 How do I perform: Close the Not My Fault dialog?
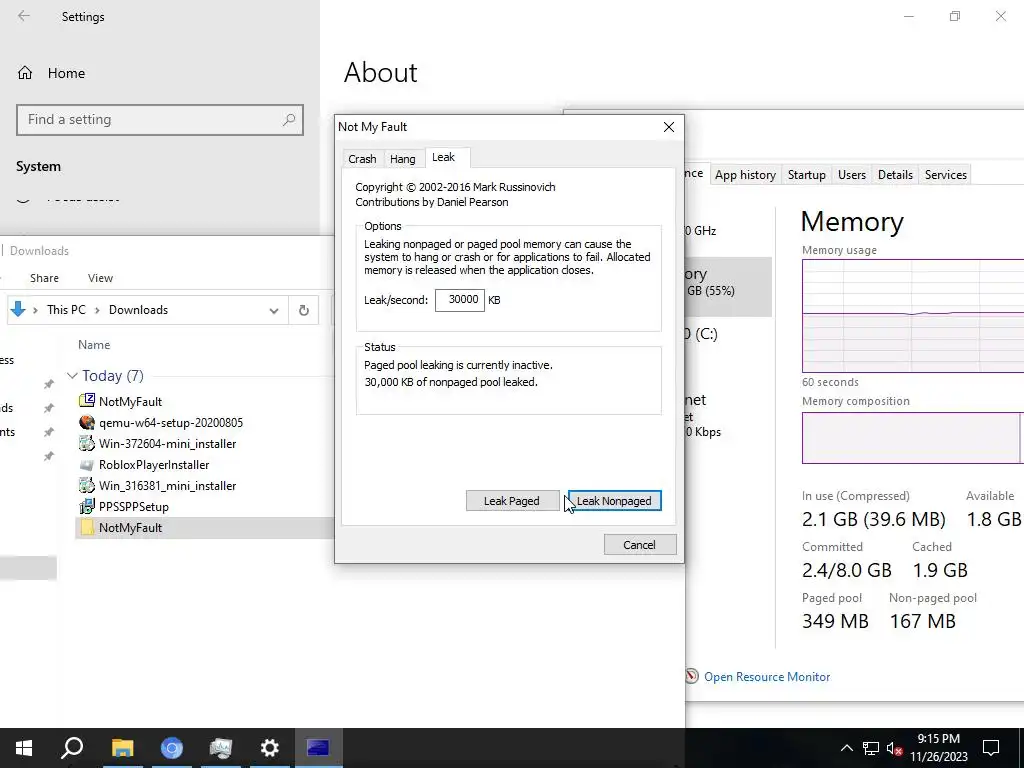pyautogui.click(x=669, y=127)
